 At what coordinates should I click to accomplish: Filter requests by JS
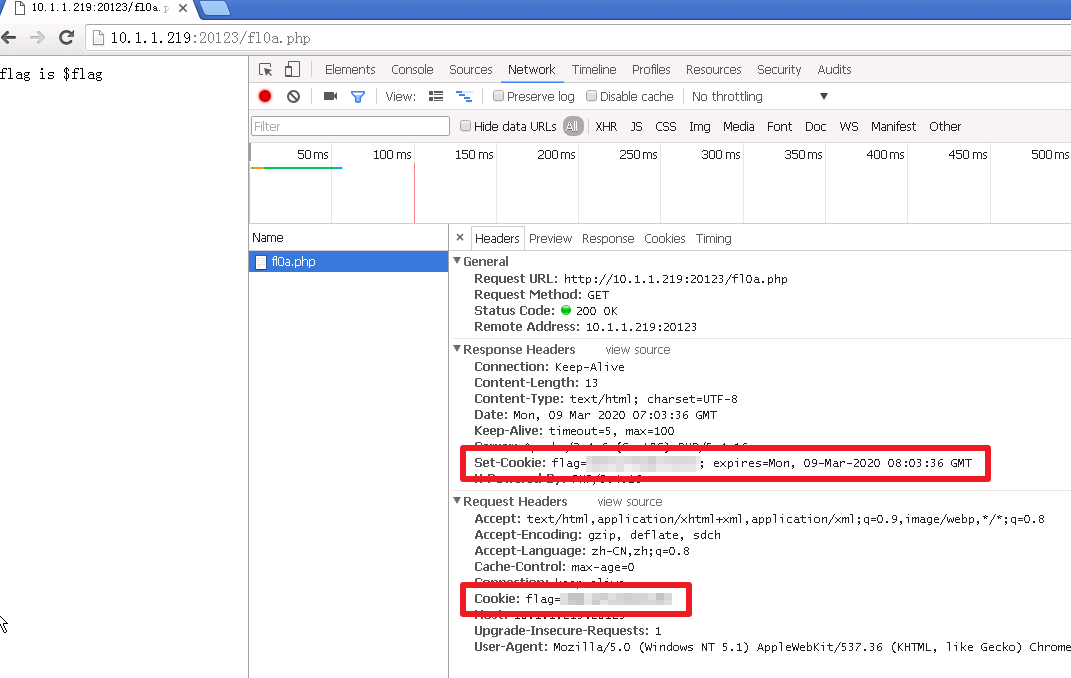point(637,126)
